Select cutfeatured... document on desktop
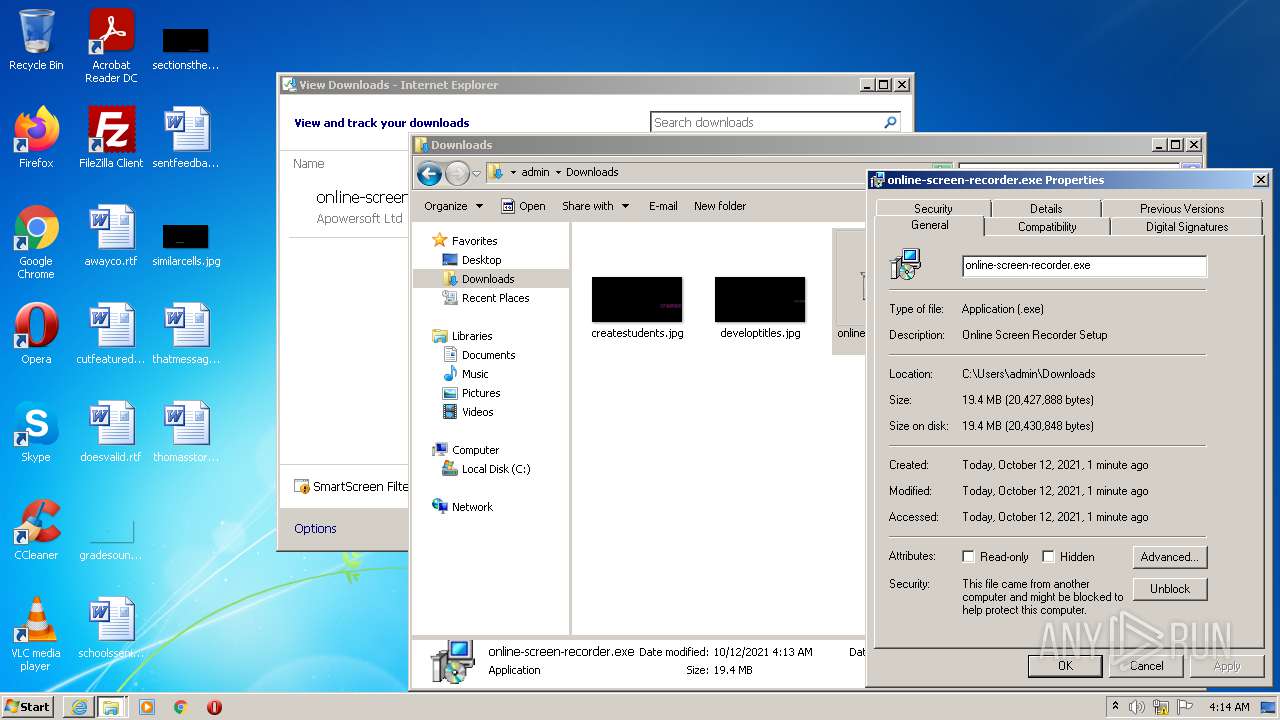The height and width of the screenshot is (720, 1280). click(111, 334)
